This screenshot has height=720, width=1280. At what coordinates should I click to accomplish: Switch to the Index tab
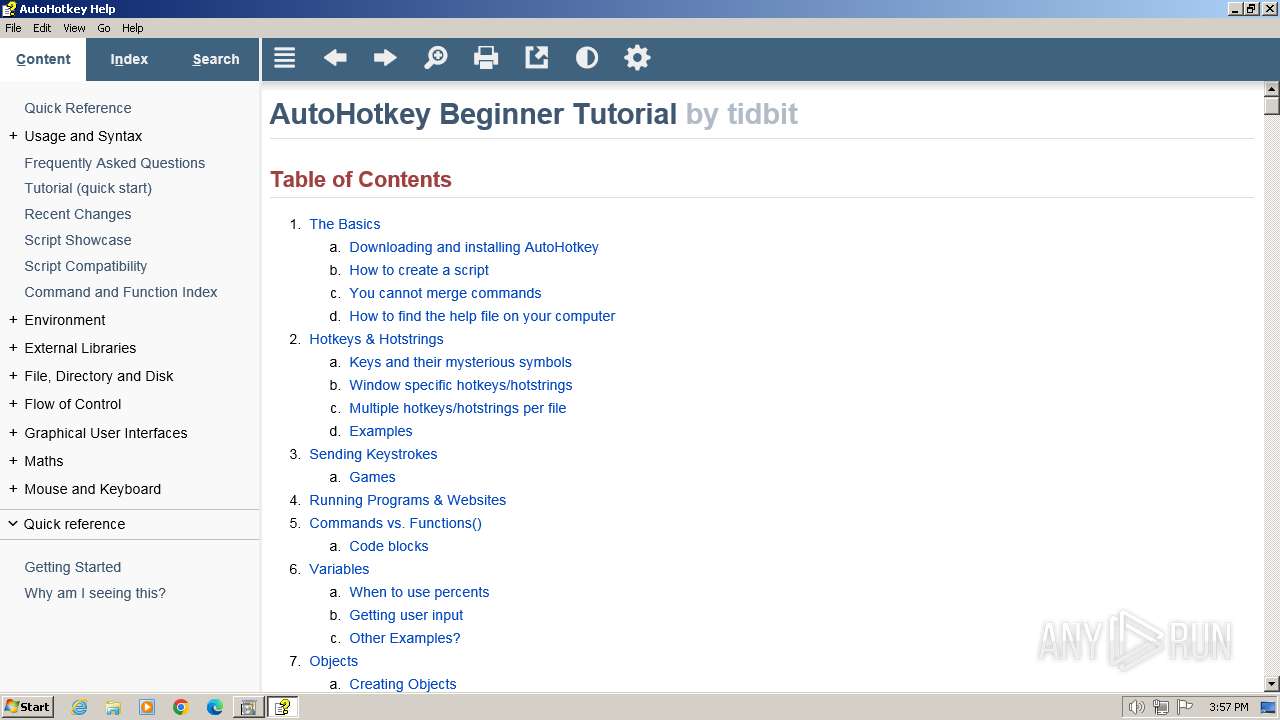[x=129, y=59]
